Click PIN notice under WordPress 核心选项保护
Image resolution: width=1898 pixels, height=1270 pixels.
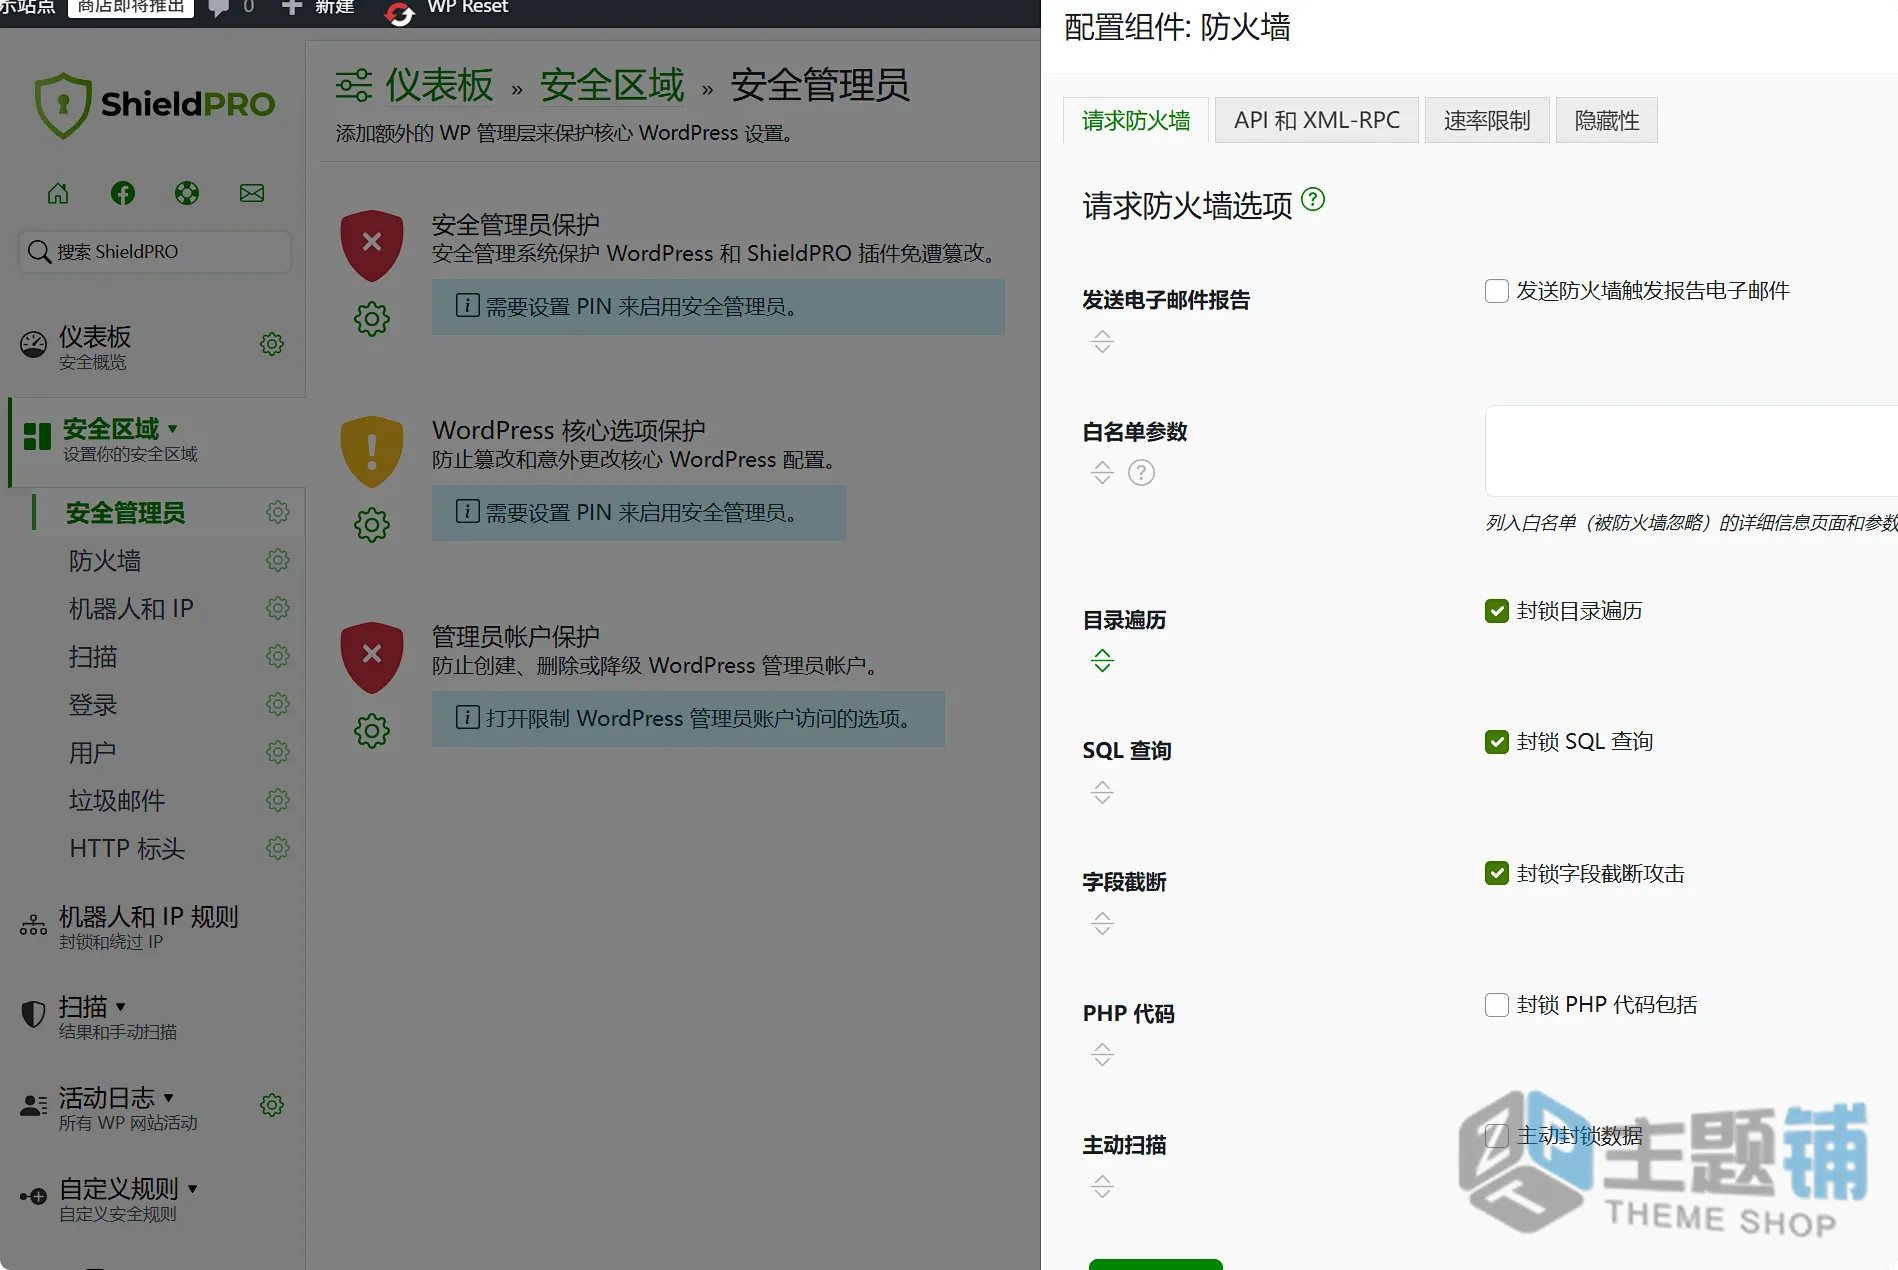click(639, 512)
